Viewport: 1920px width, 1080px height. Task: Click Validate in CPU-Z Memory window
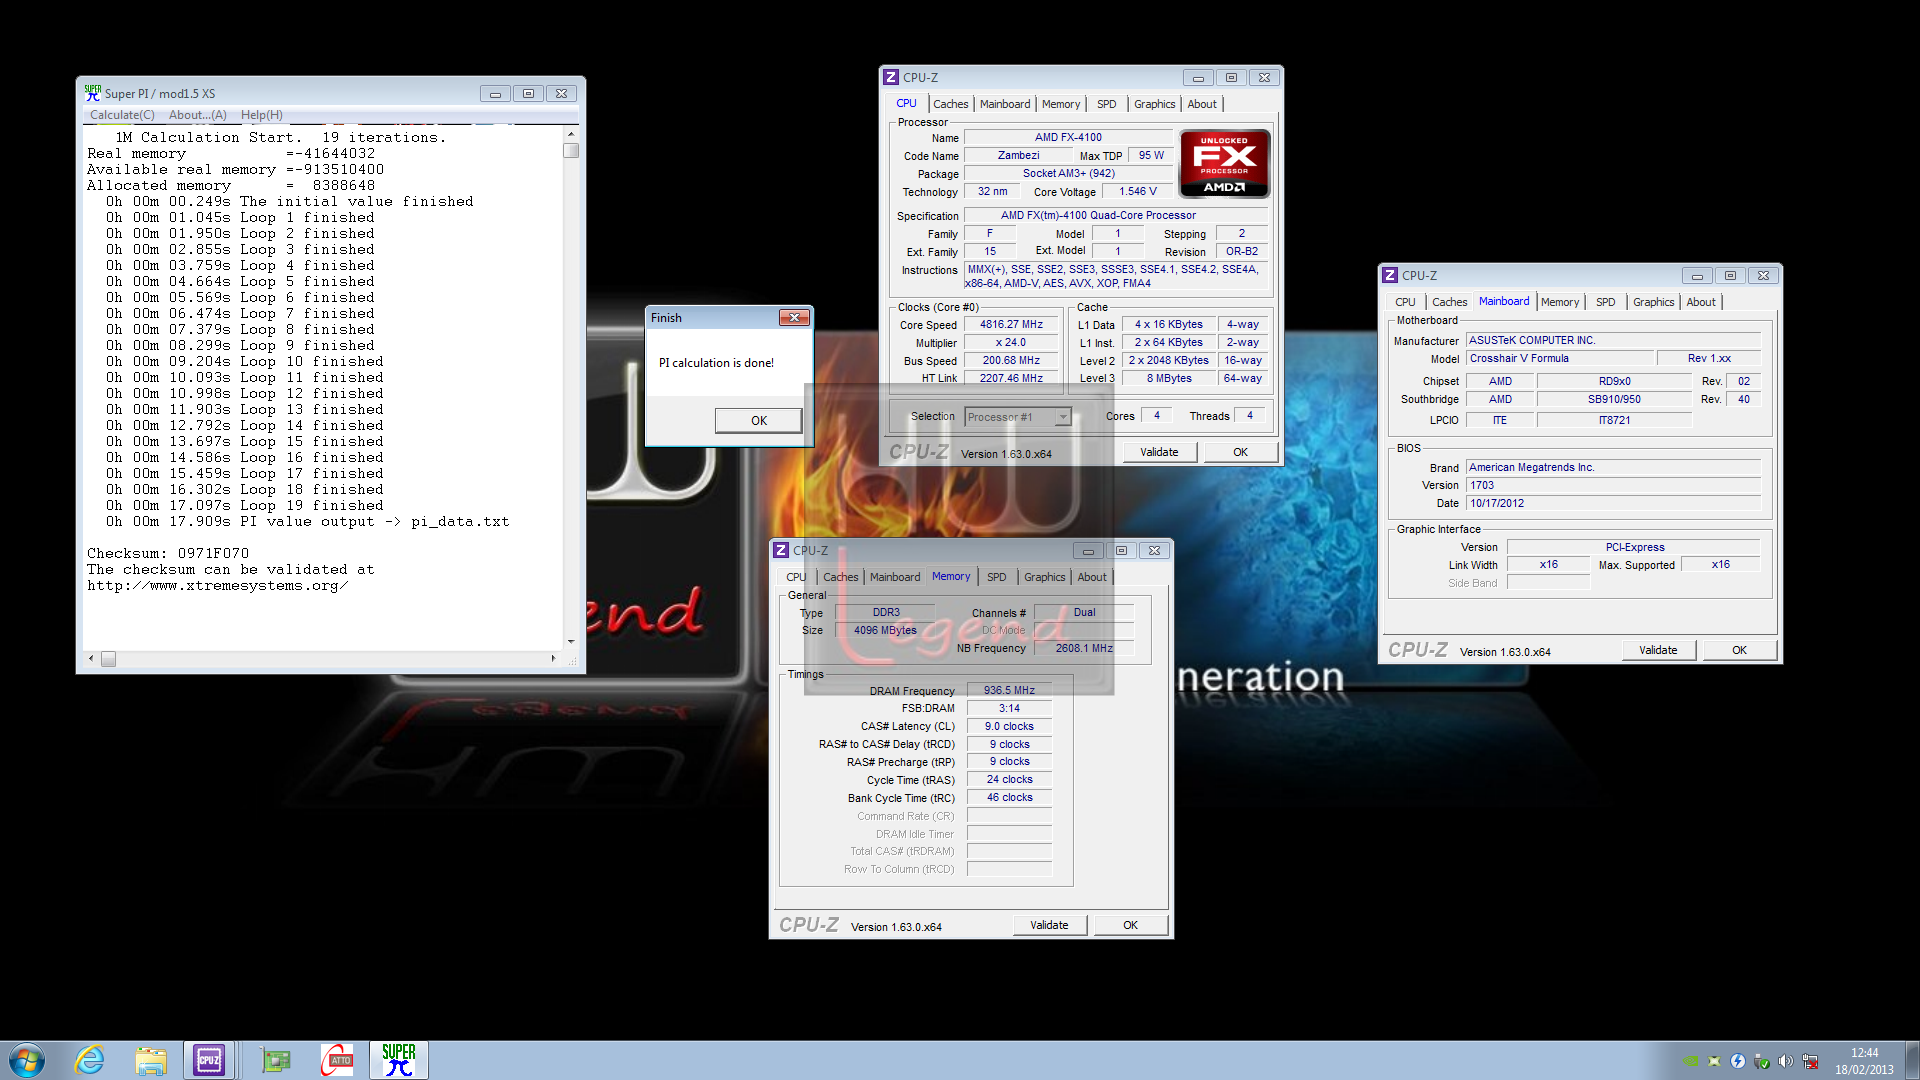point(1049,925)
